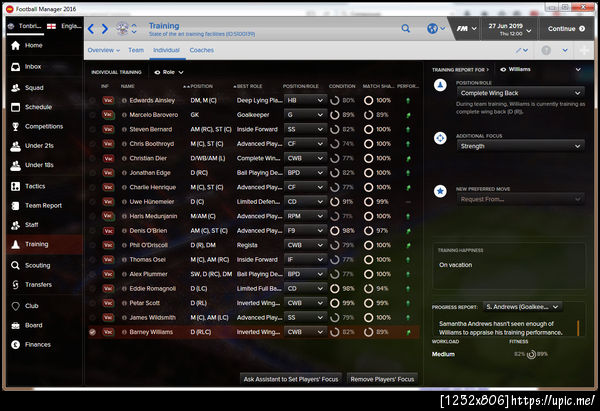Toggle selection circle for Jonathan Edge
This screenshot has height=411, width=600.
(x=92, y=173)
